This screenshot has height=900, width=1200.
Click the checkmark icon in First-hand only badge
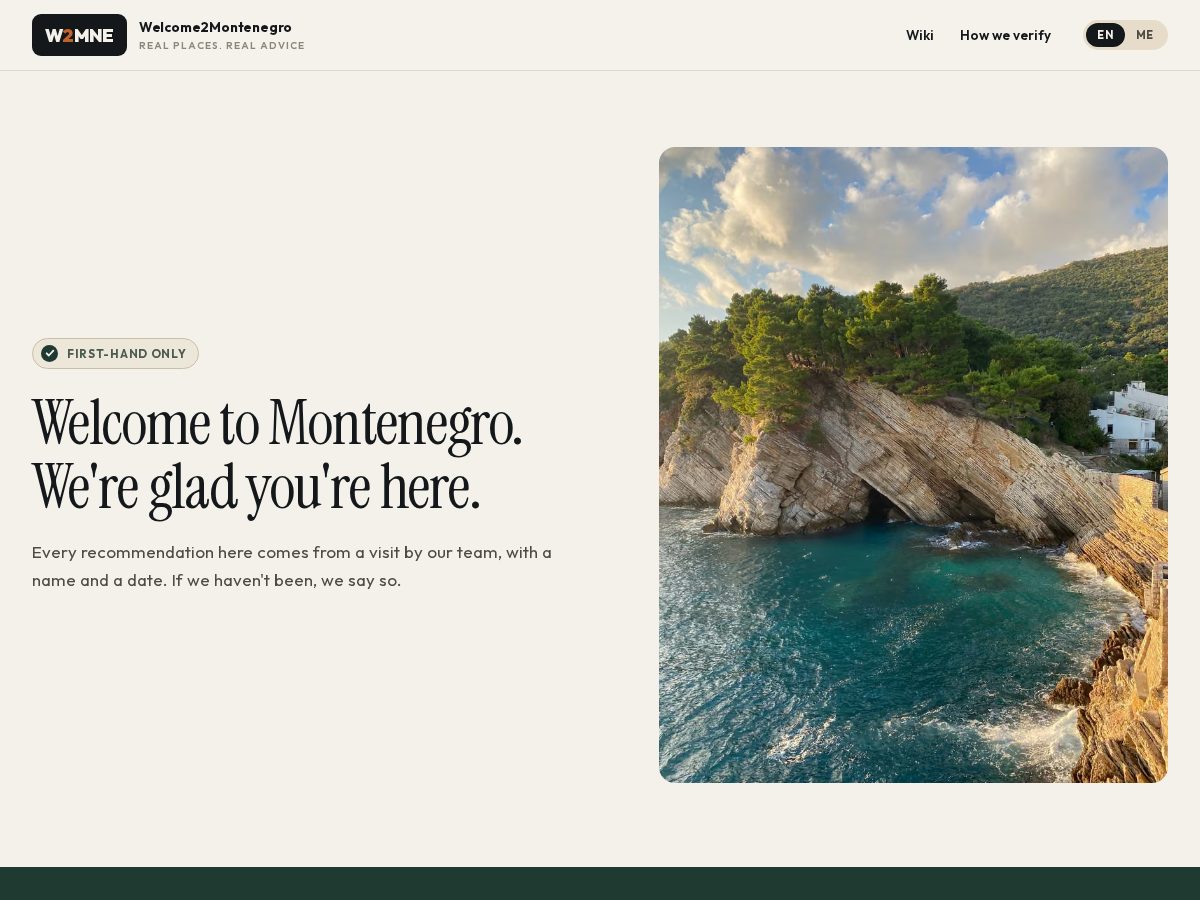(49, 353)
